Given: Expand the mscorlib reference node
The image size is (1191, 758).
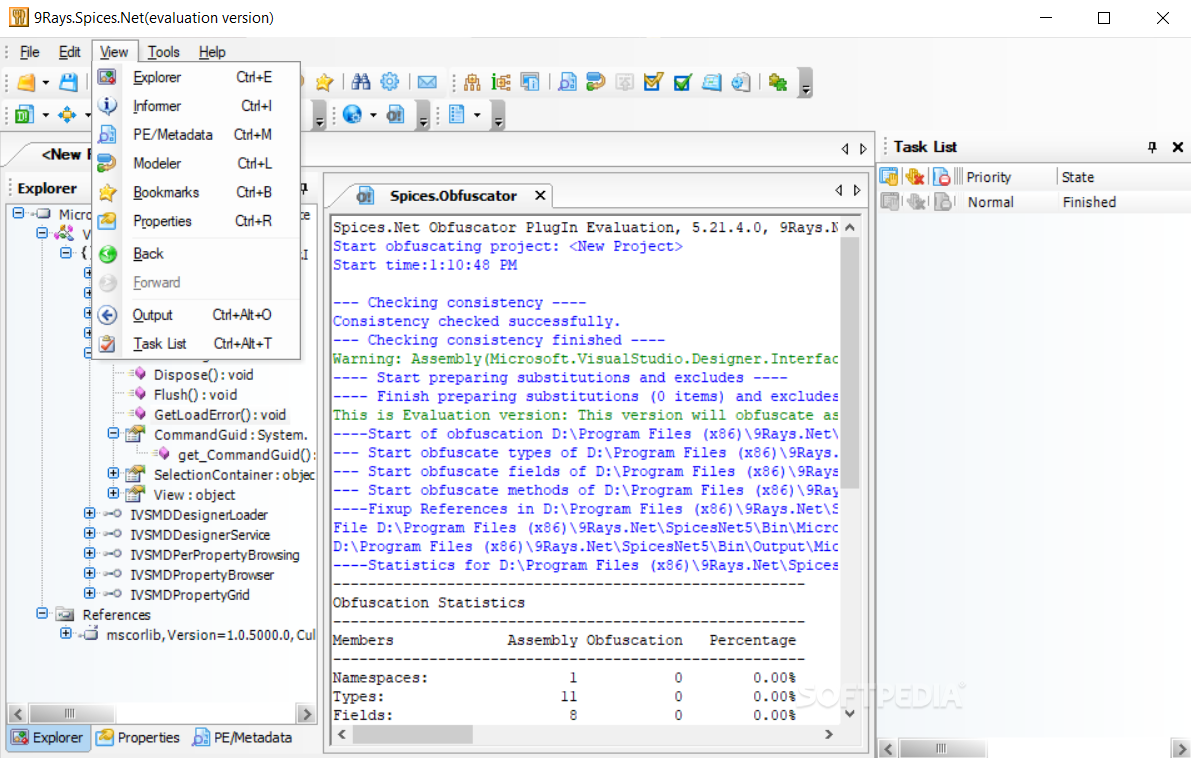Looking at the screenshot, I should (x=65, y=633).
